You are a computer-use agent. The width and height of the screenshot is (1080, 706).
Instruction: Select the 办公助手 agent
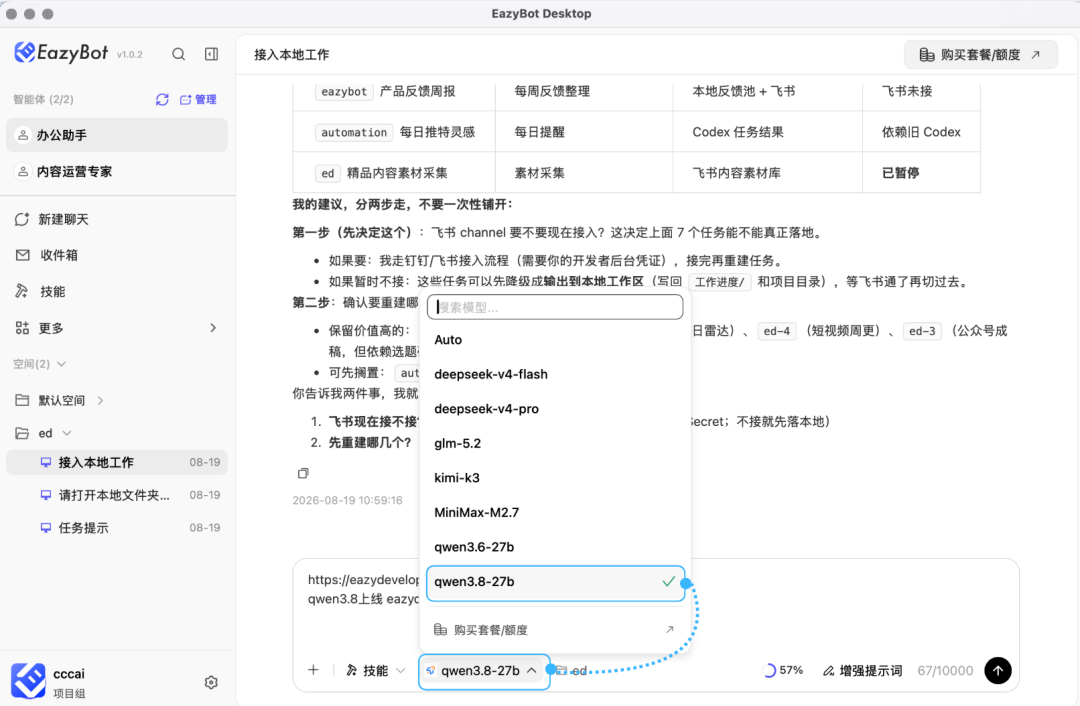click(x=117, y=135)
